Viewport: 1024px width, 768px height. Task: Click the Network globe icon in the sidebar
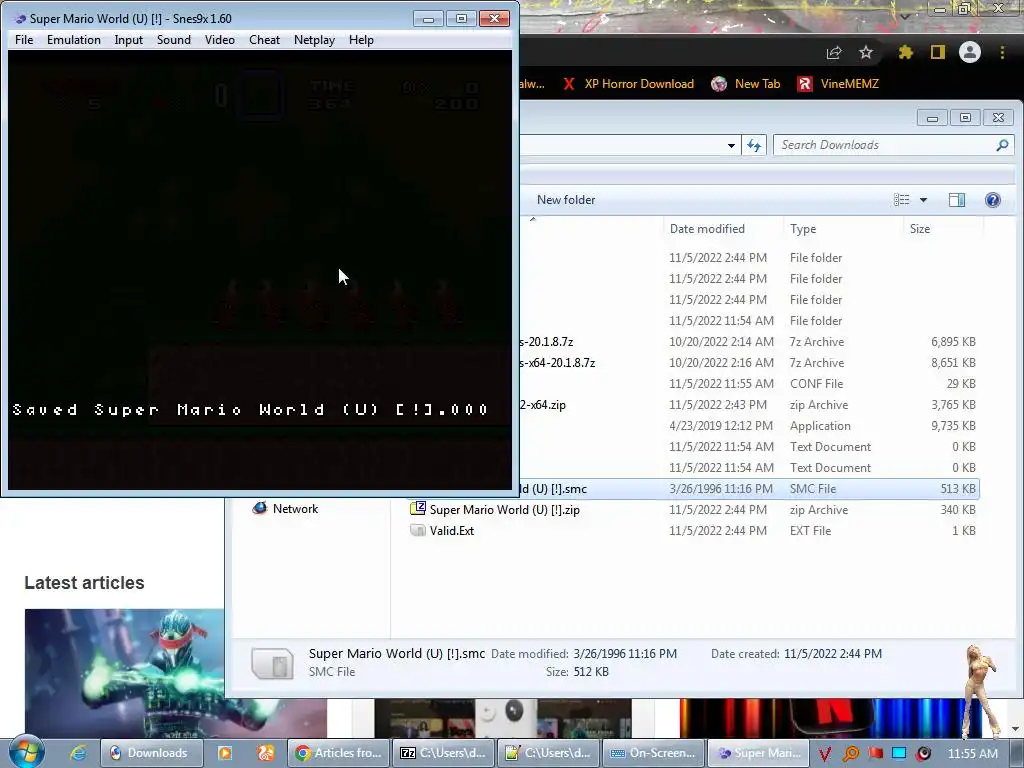(260, 508)
